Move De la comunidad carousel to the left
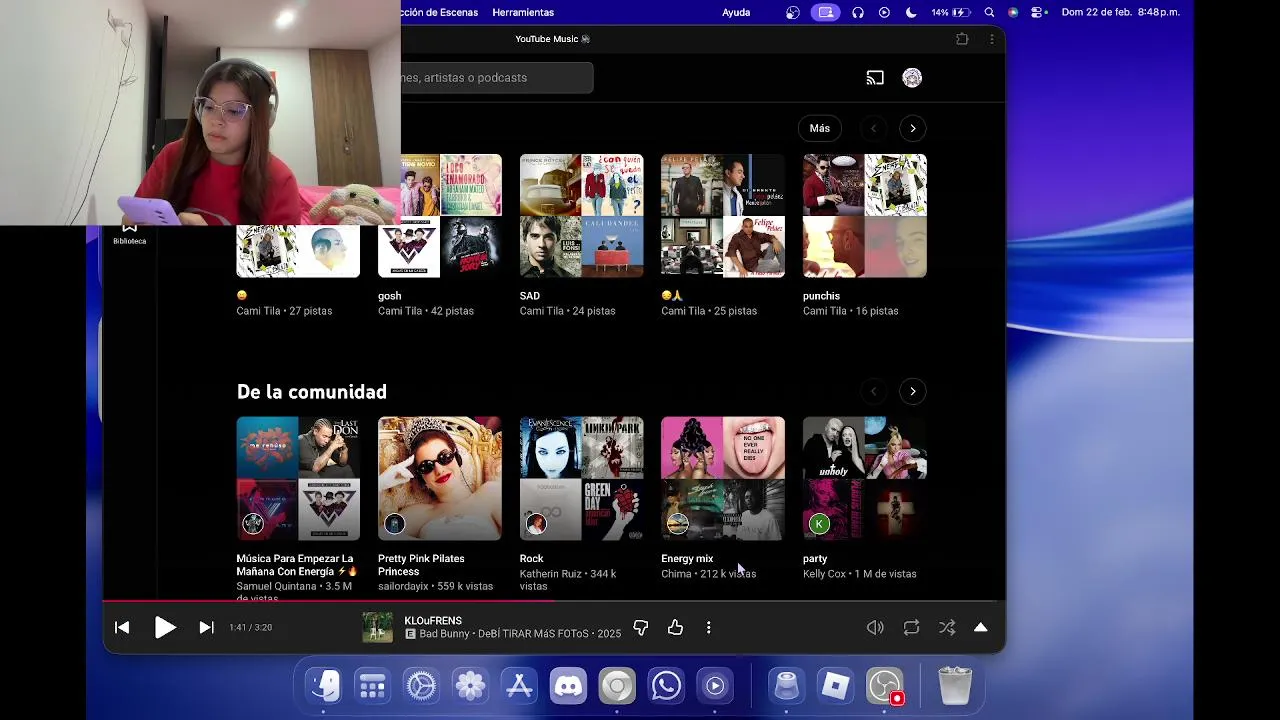This screenshot has height=720, width=1280. coord(873,391)
